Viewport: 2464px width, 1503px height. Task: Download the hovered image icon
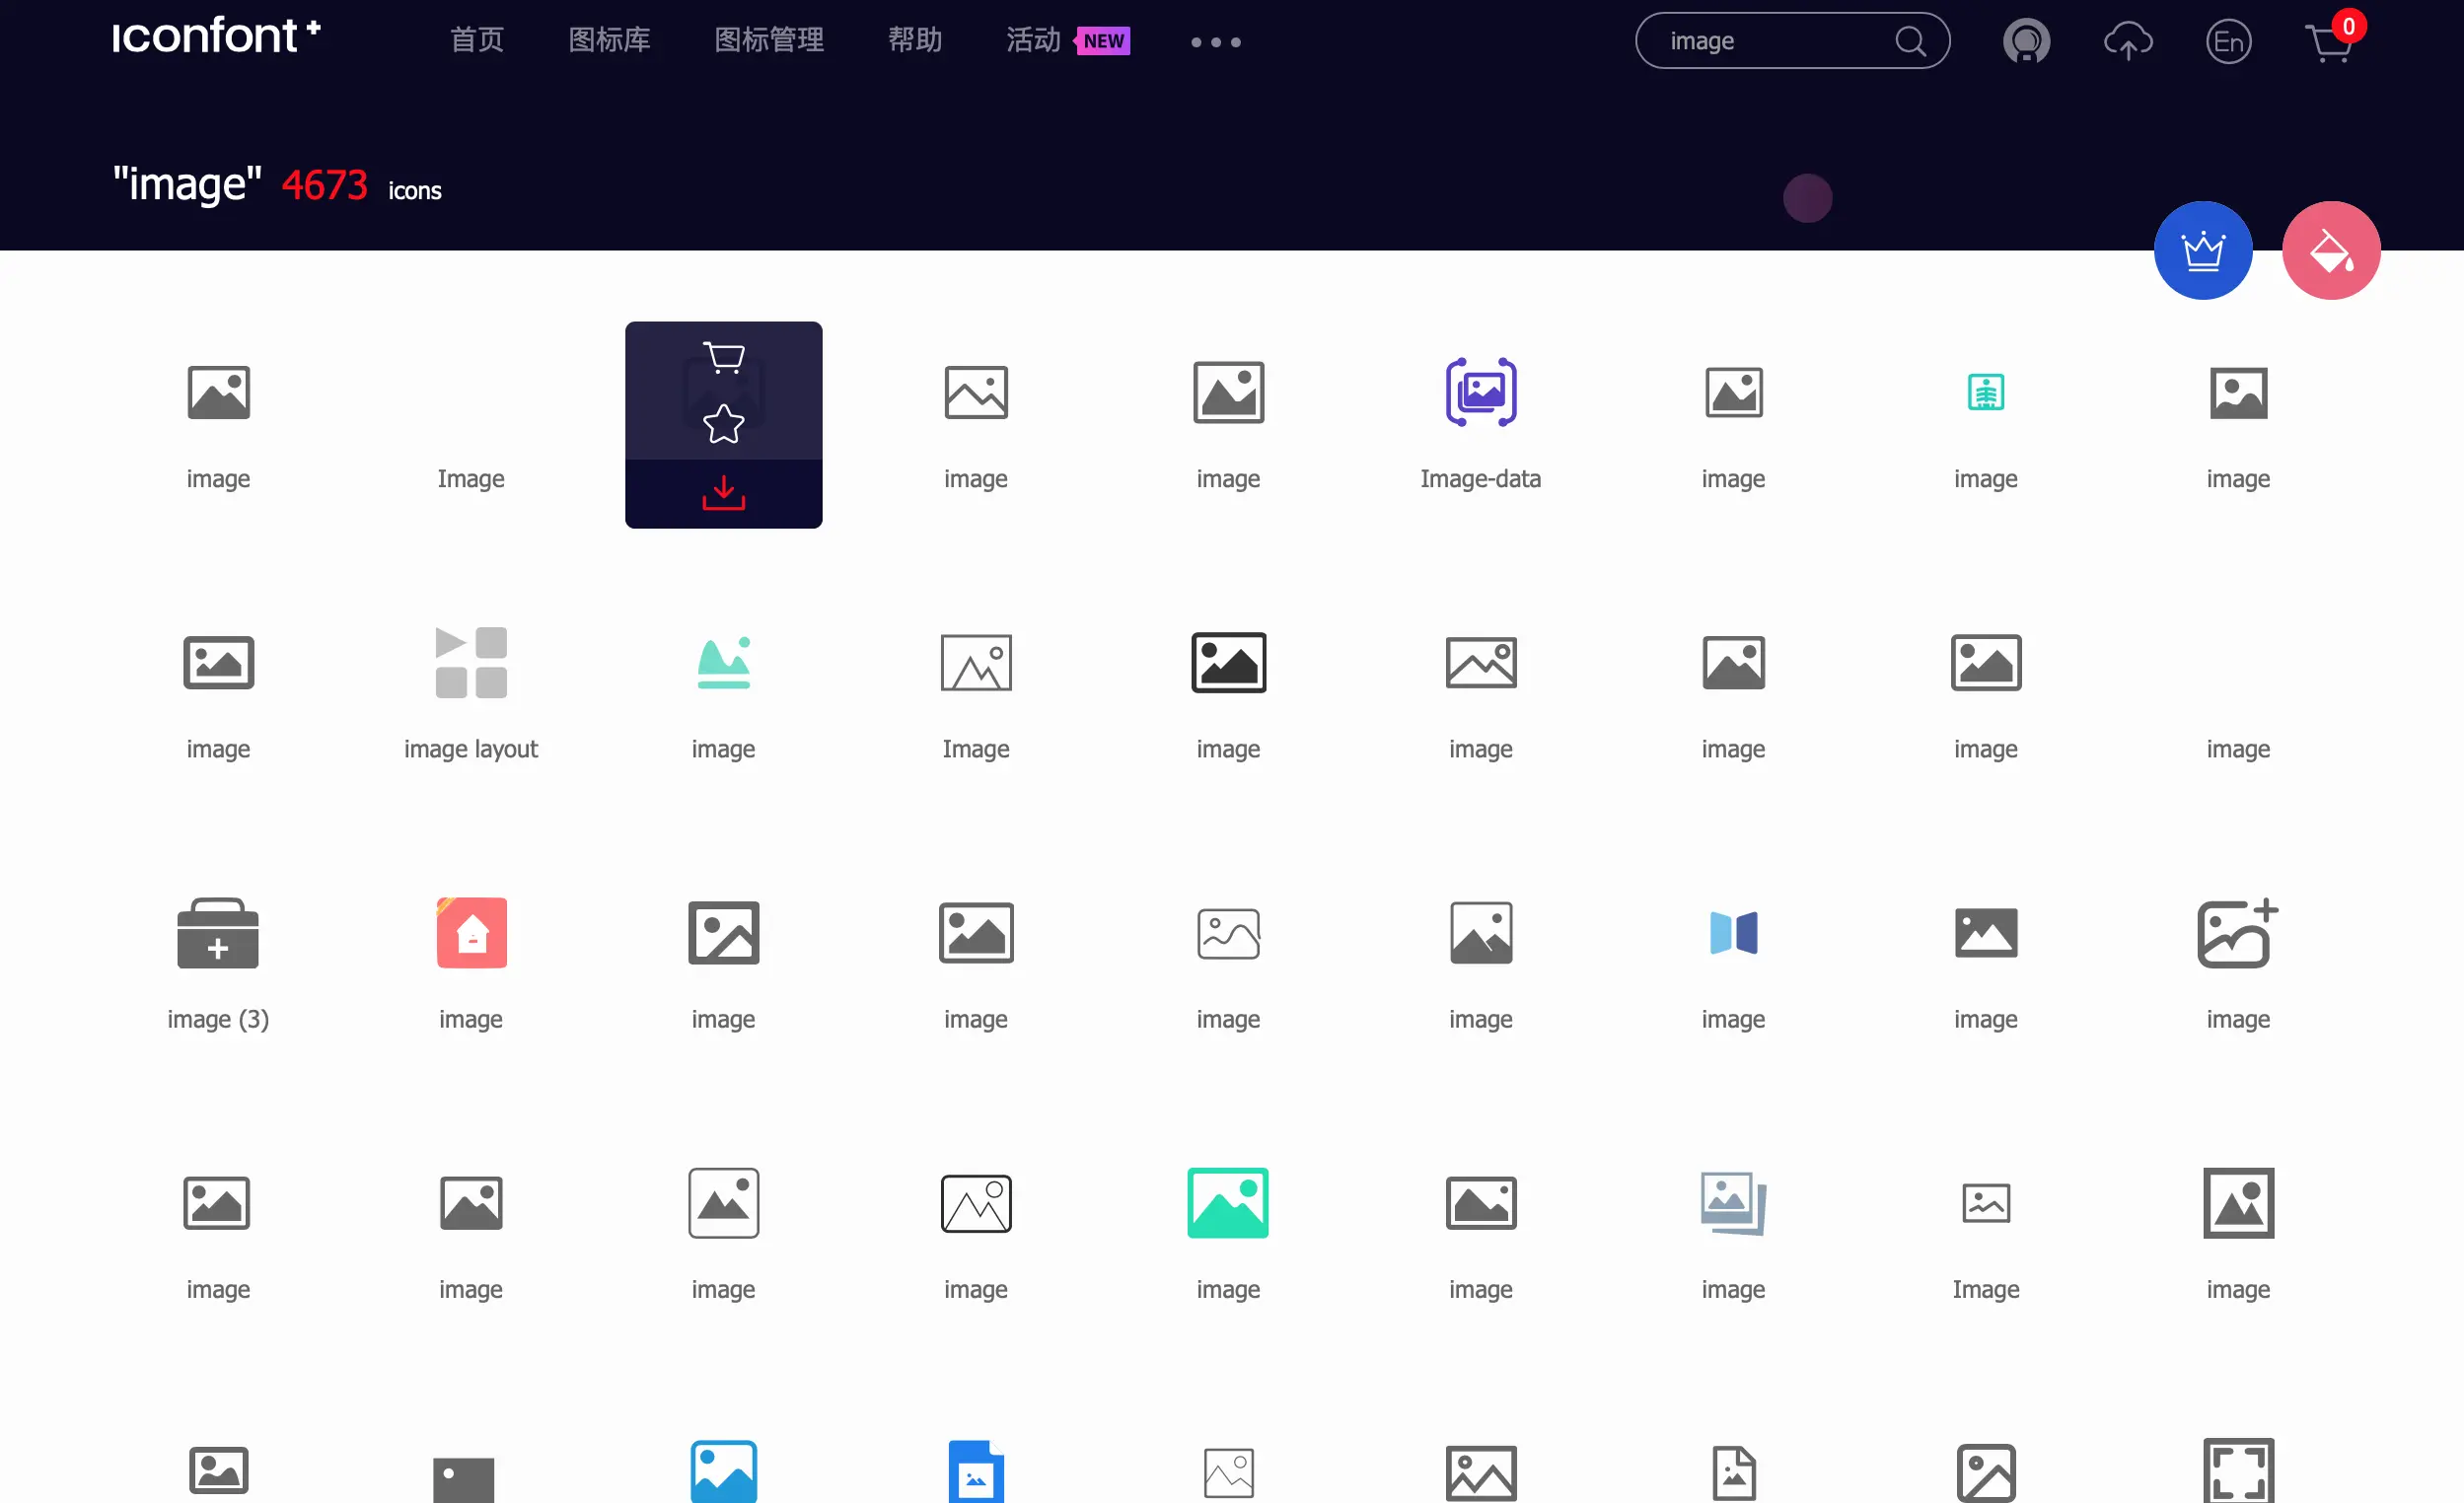click(723, 492)
